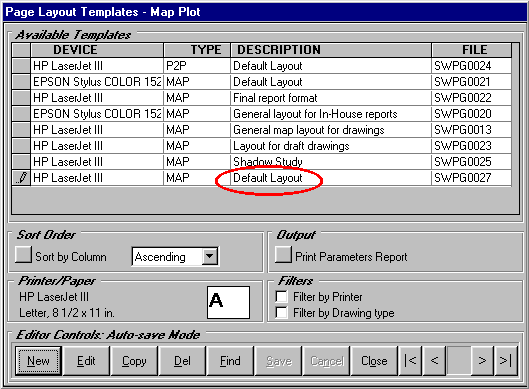Click the paper orientation preview marked A
The height and width of the screenshot is (389, 529).
tap(228, 302)
